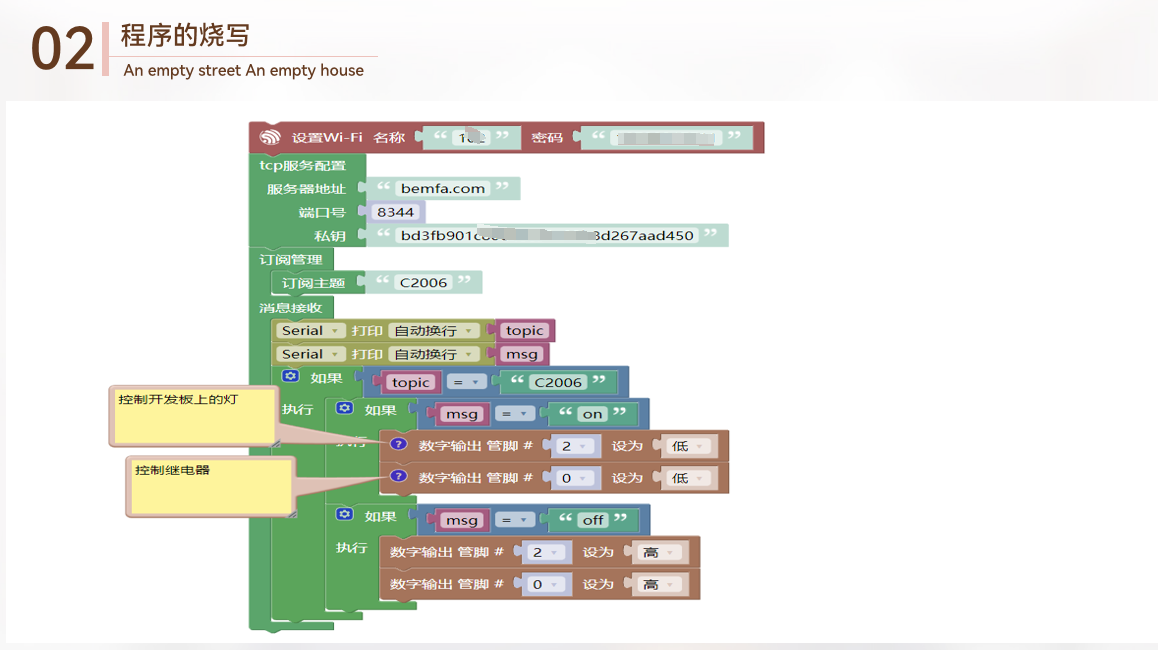Expand the pin number 2 dropdown in off branch
Viewport: 1158px width, 650px height.
point(544,552)
